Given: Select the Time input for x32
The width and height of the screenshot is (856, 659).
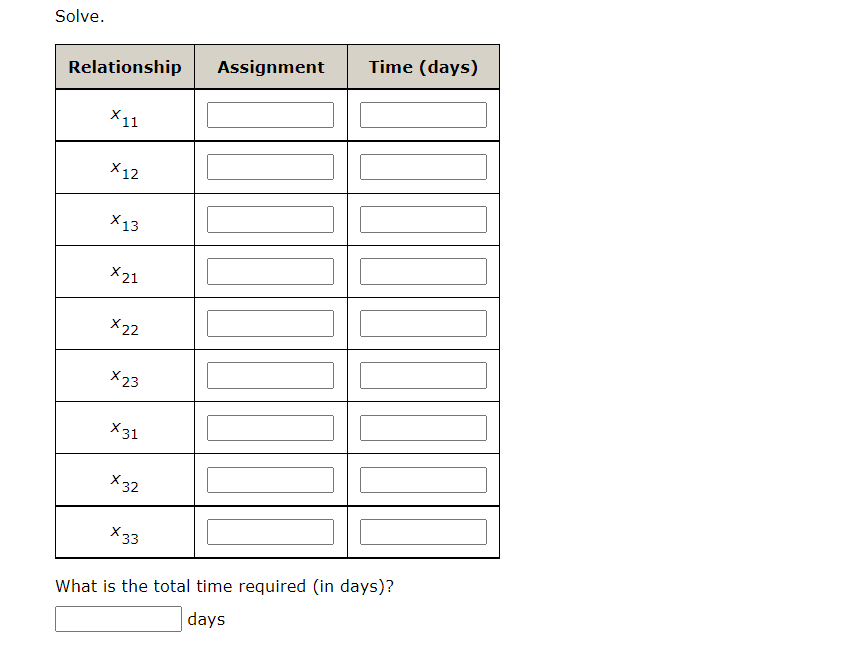Looking at the screenshot, I should pyautogui.click(x=423, y=480).
